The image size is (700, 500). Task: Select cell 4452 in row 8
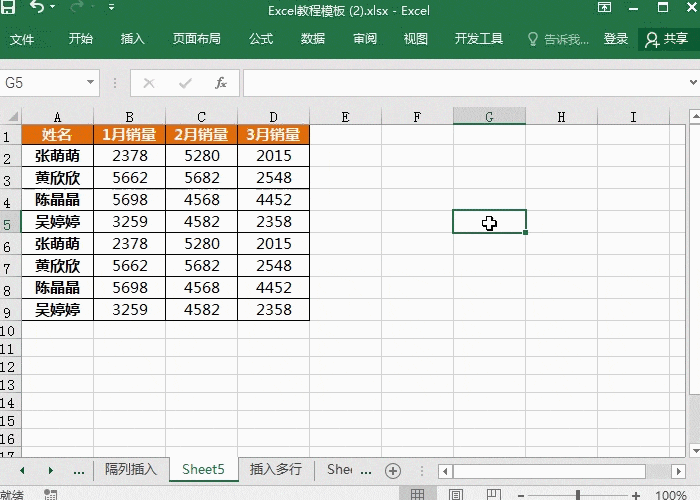point(273,288)
